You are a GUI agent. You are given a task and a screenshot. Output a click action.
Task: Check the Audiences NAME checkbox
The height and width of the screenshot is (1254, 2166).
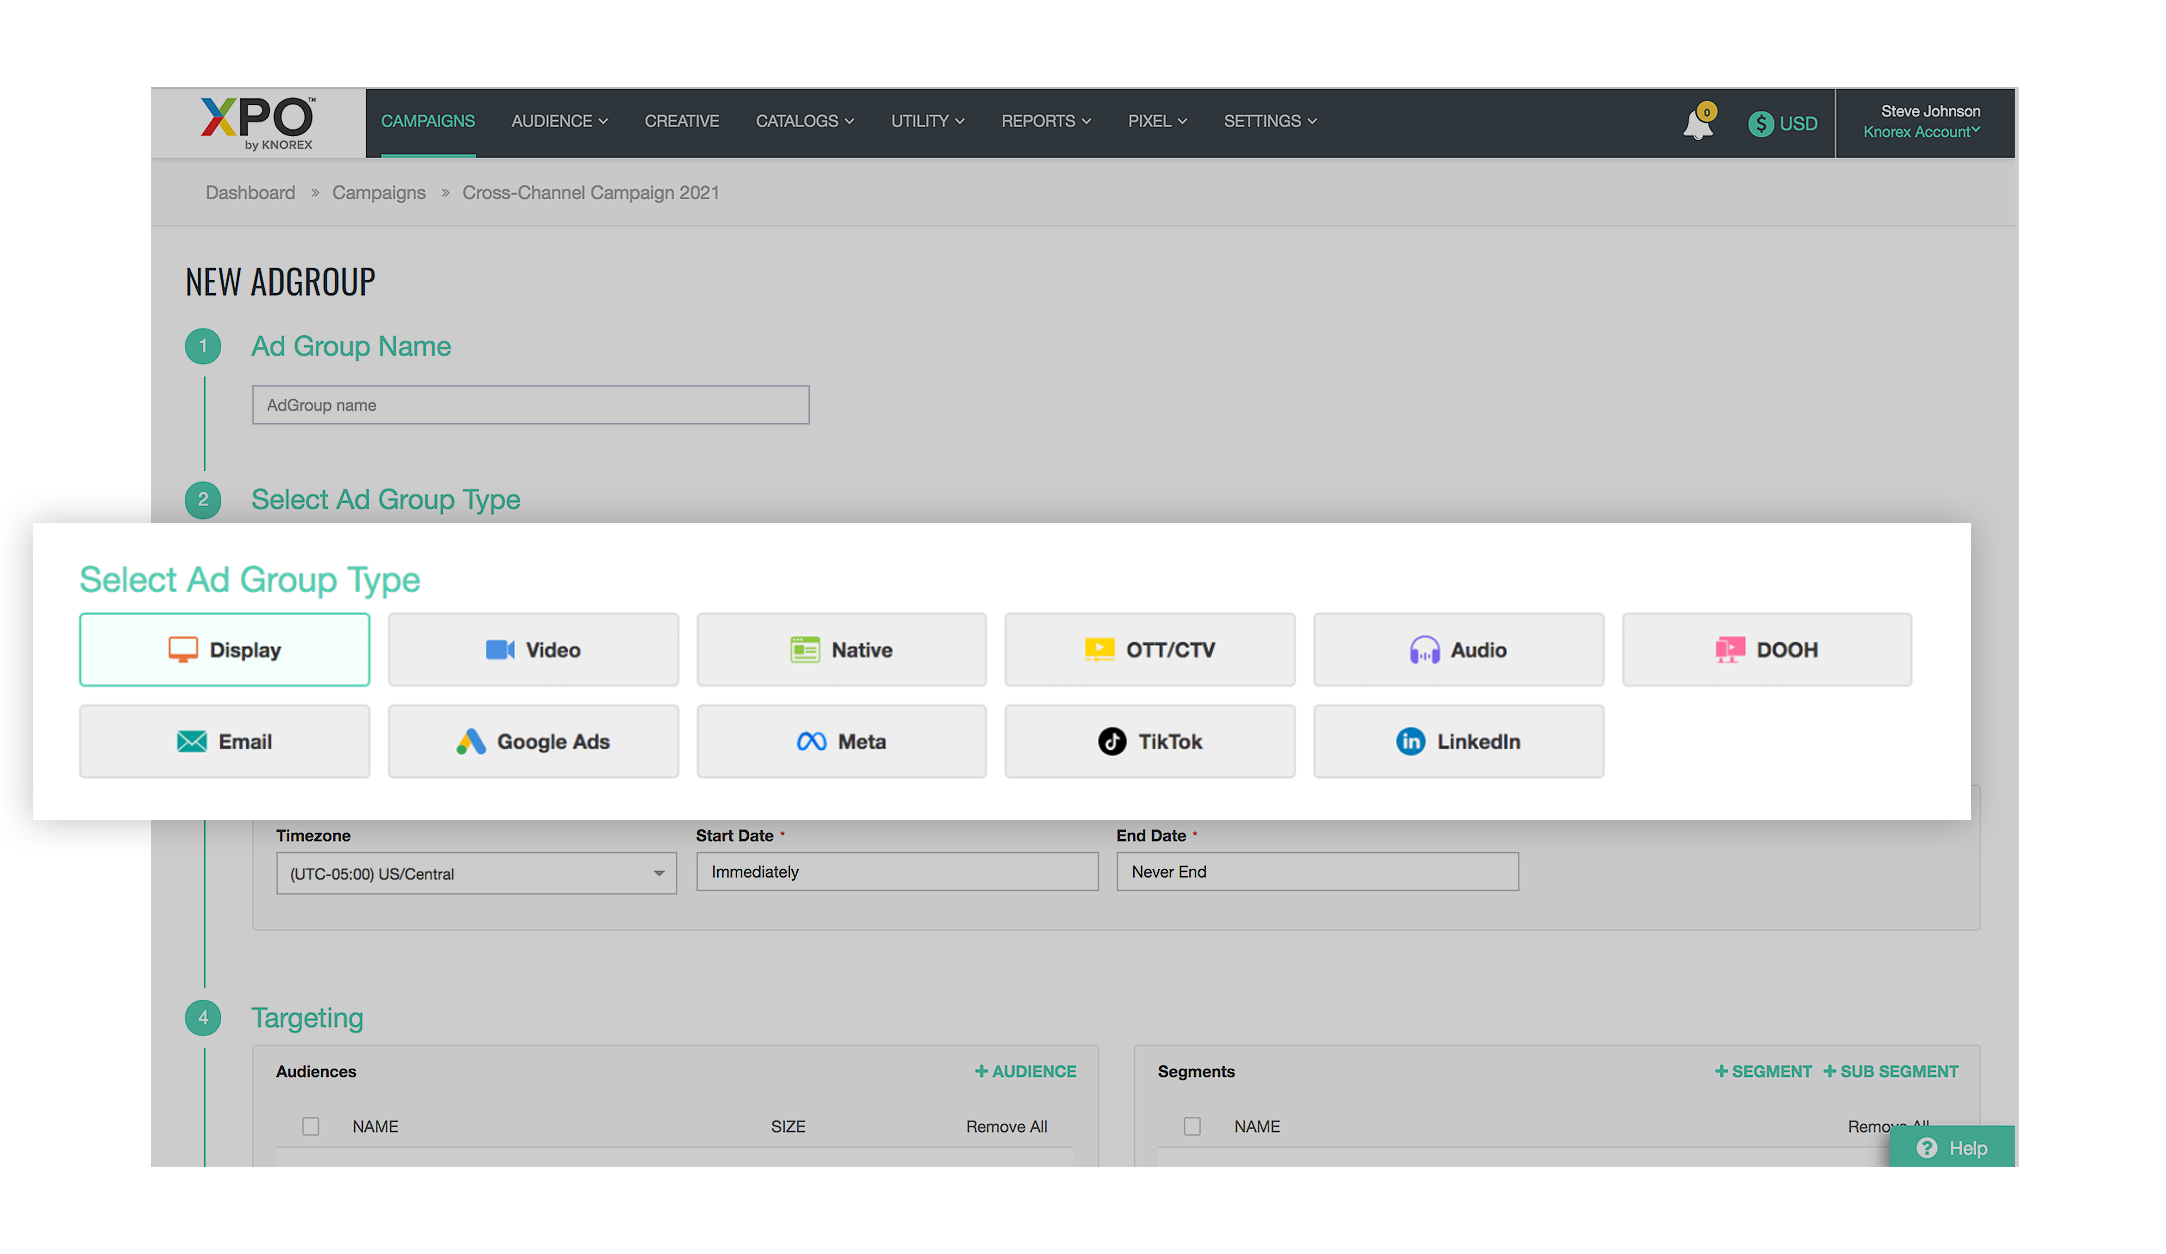pyautogui.click(x=310, y=1126)
